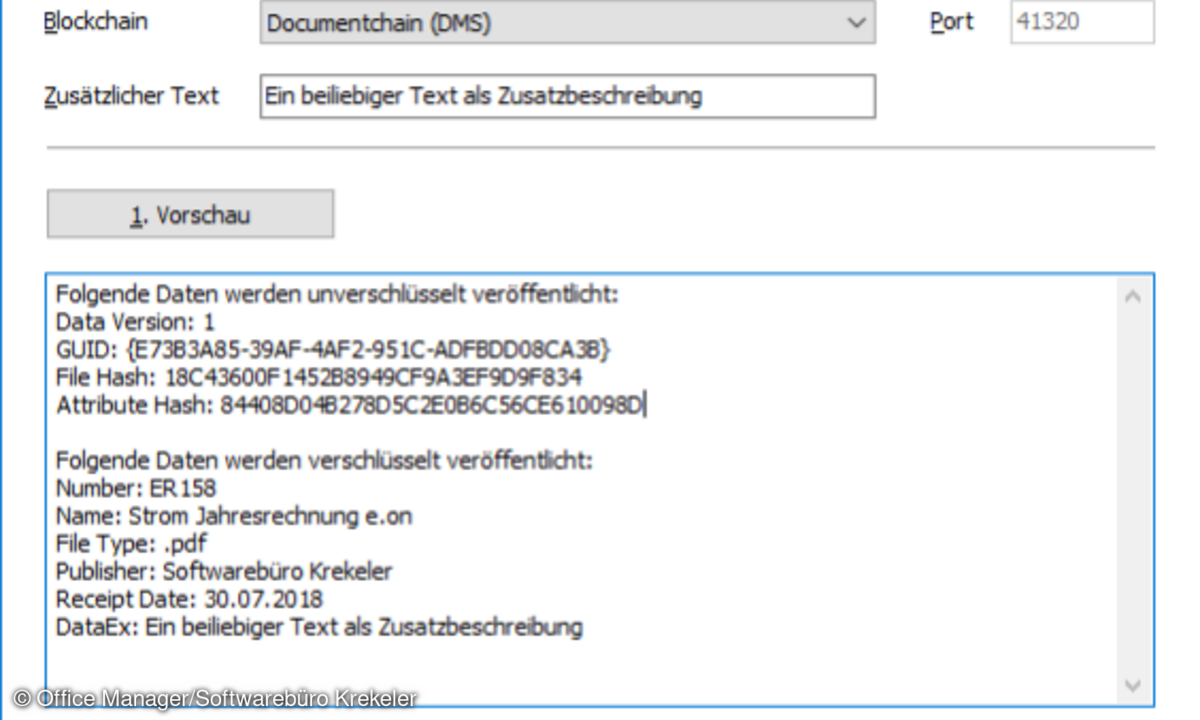Click the scroll up arrow of preview box
The width and height of the screenshot is (1200, 720).
(x=1133, y=297)
